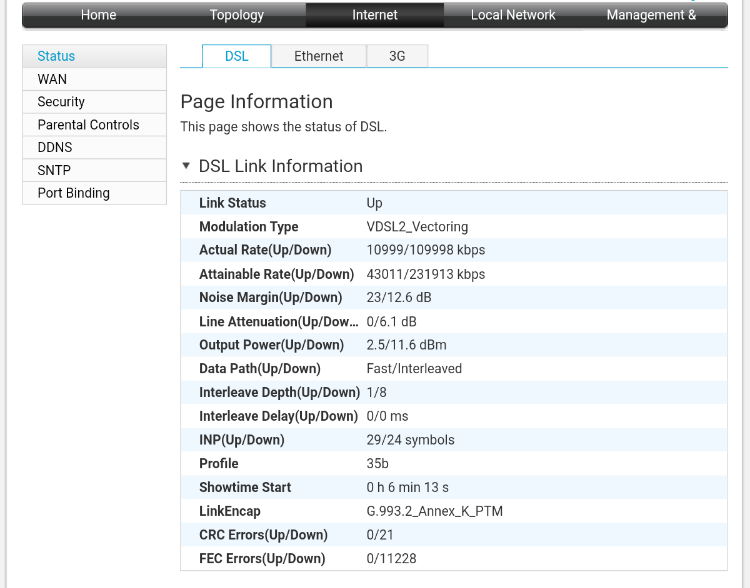Image resolution: width=750 pixels, height=588 pixels.
Task: Open the Topology navigation tab
Action: 237,15
